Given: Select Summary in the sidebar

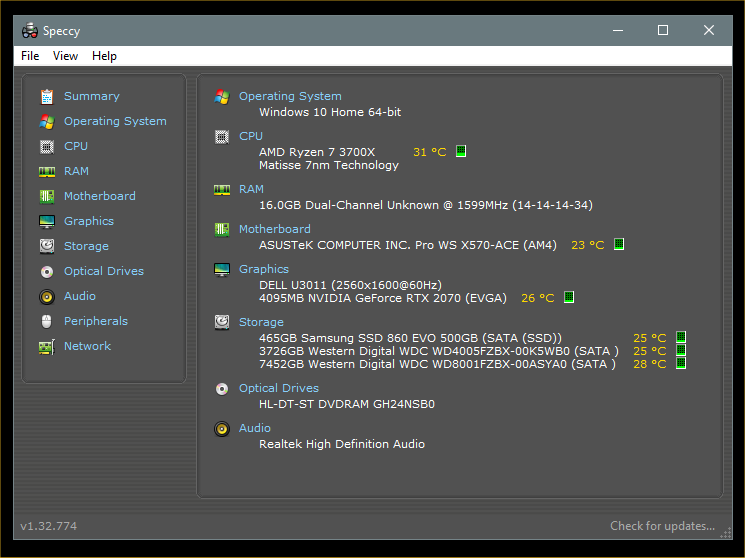Looking at the screenshot, I should [x=92, y=96].
